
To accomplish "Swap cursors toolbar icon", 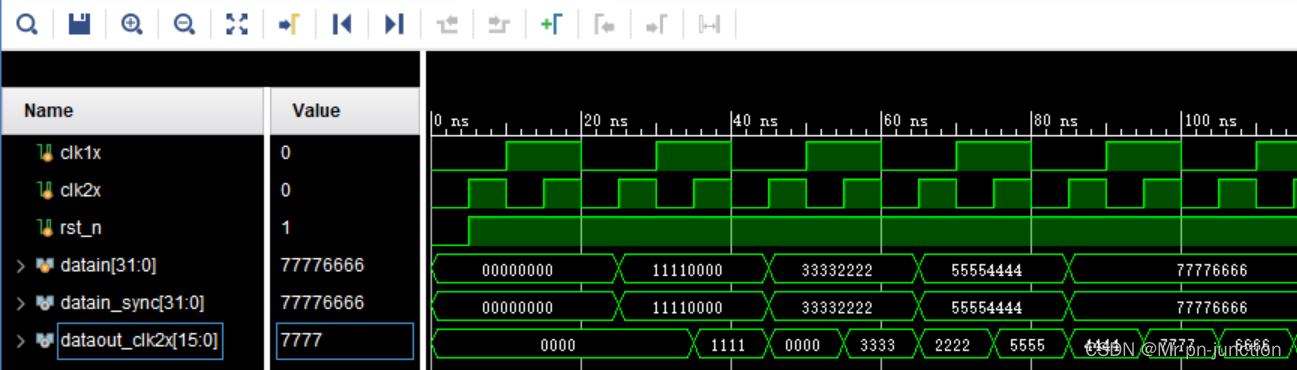I will pos(709,24).
